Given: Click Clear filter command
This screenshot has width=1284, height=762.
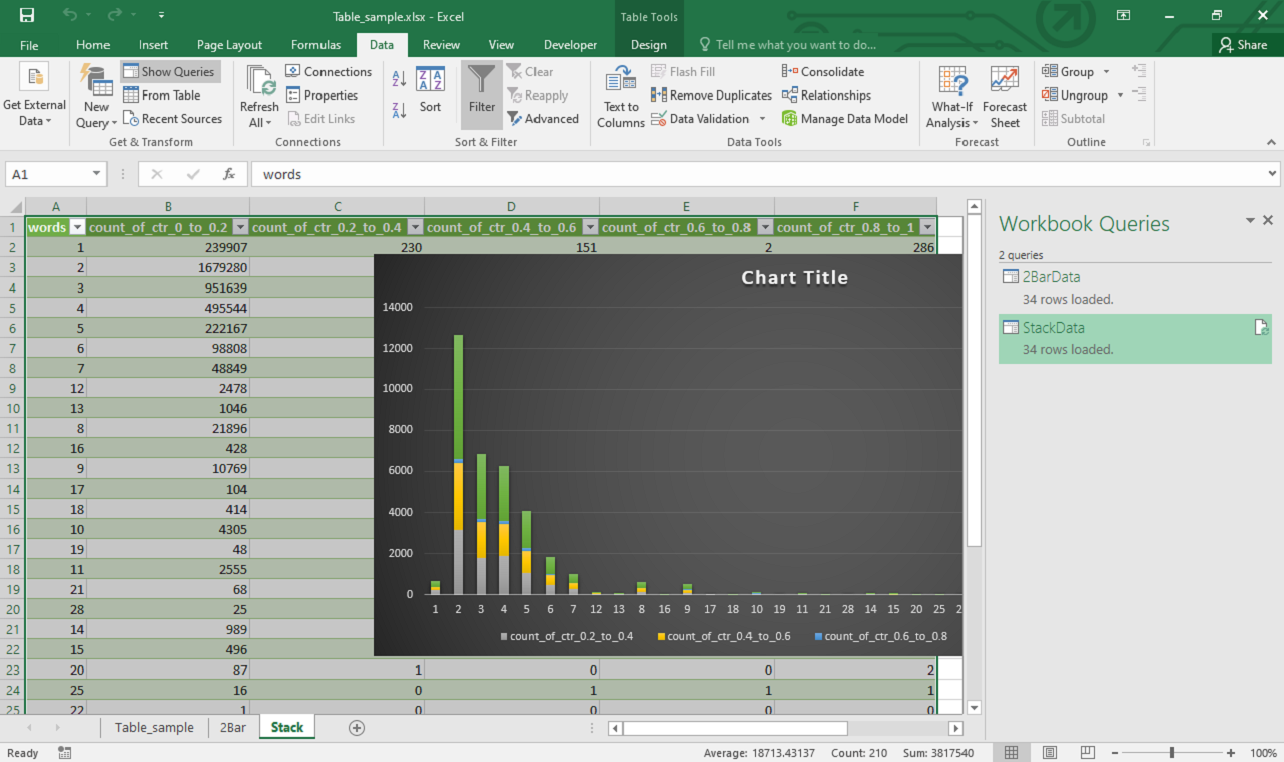Looking at the screenshot, I should click(530, 71).
